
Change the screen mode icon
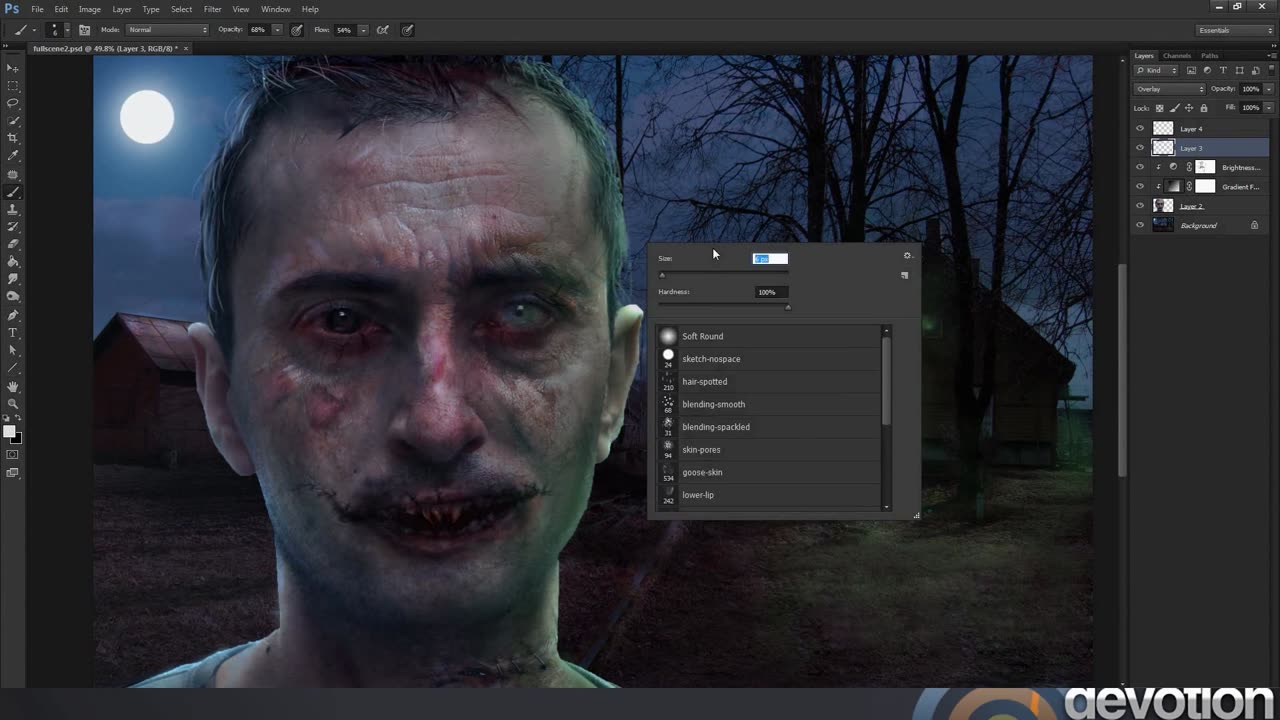point(13,473)
